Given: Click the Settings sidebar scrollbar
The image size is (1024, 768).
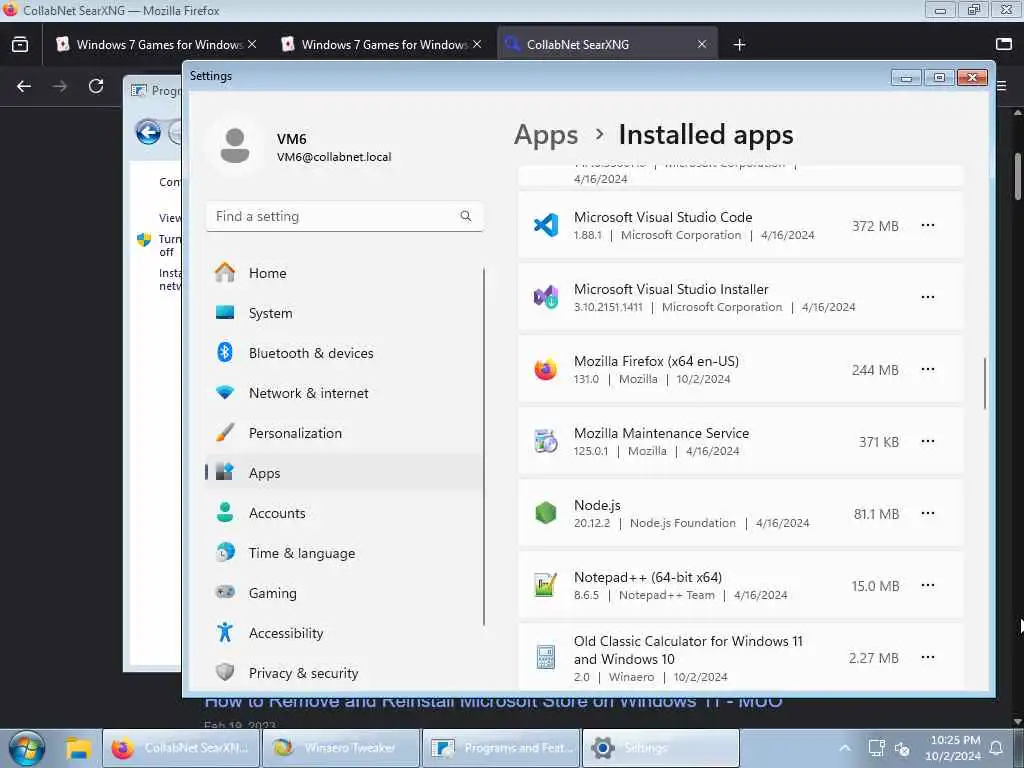Looking at the screenshot, I should click(x=484, y=446).
